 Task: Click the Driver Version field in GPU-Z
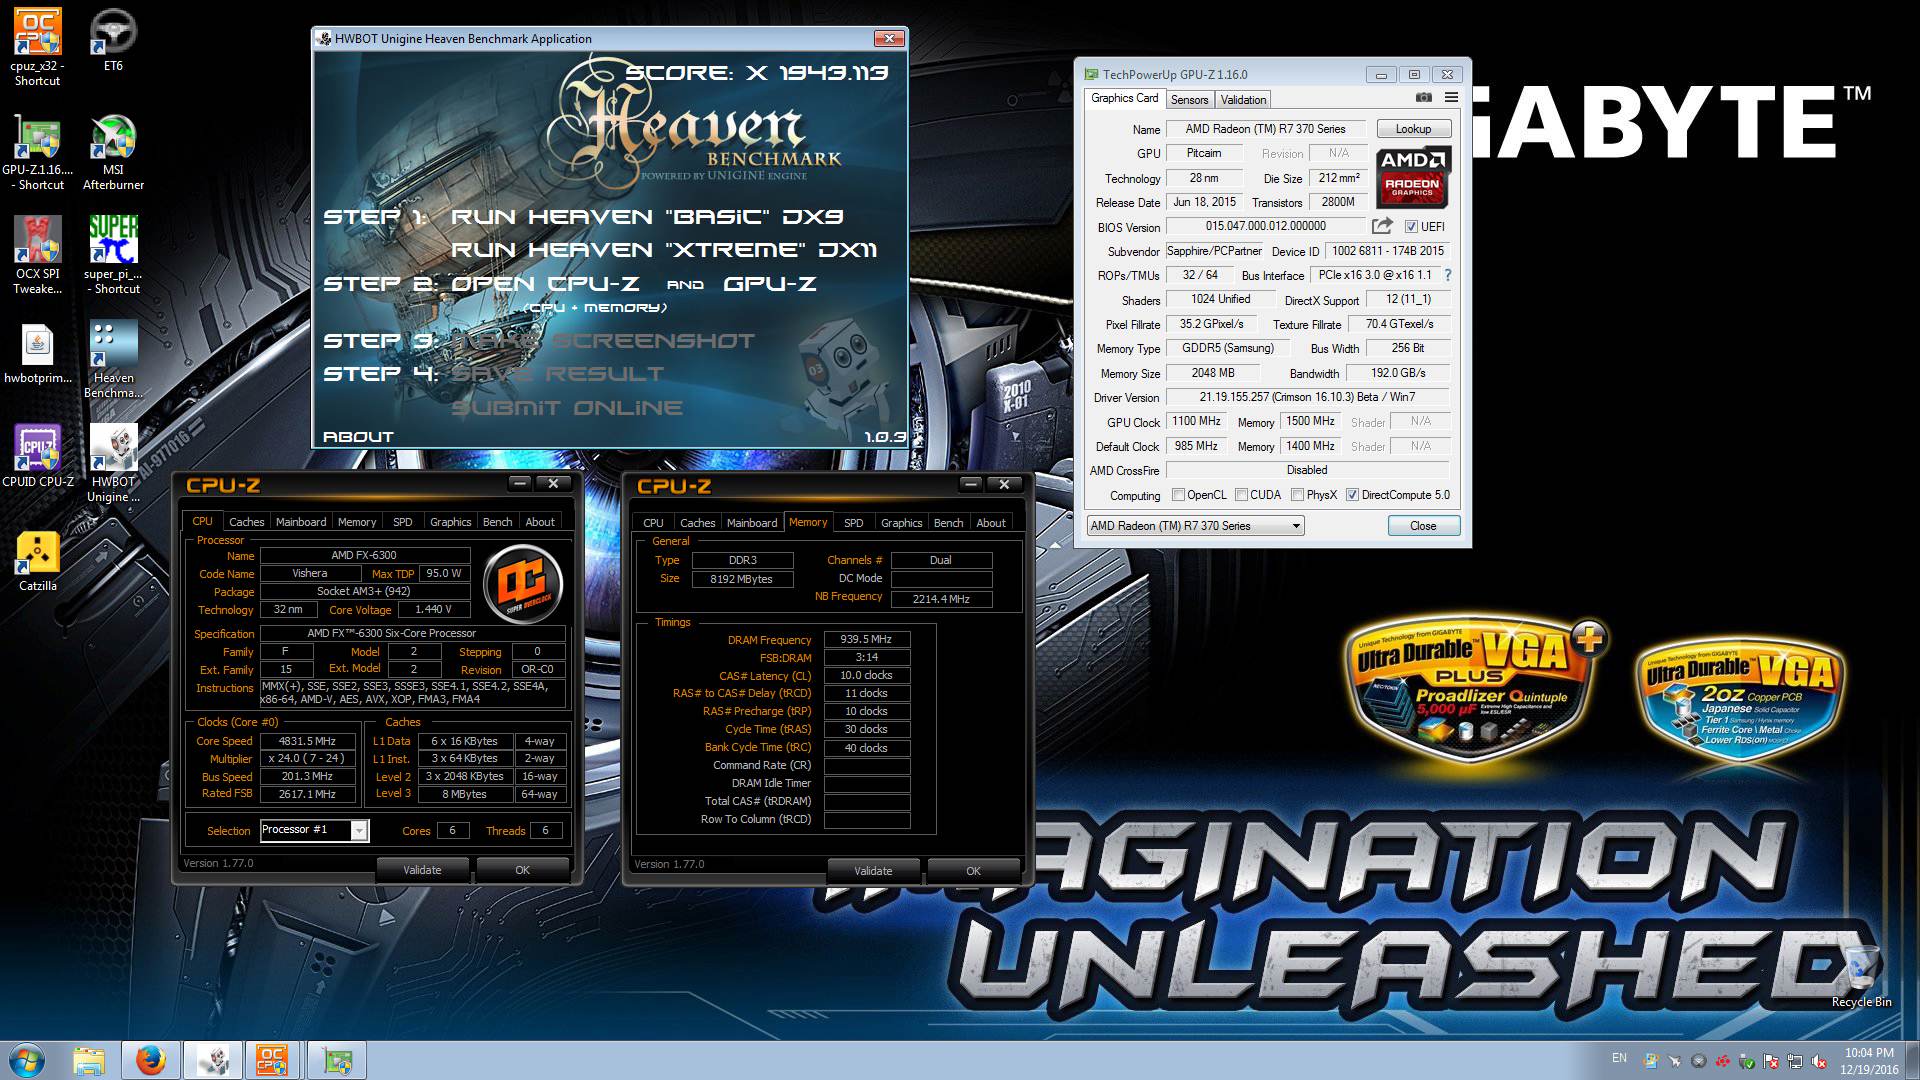click(x=1307, y=397)
